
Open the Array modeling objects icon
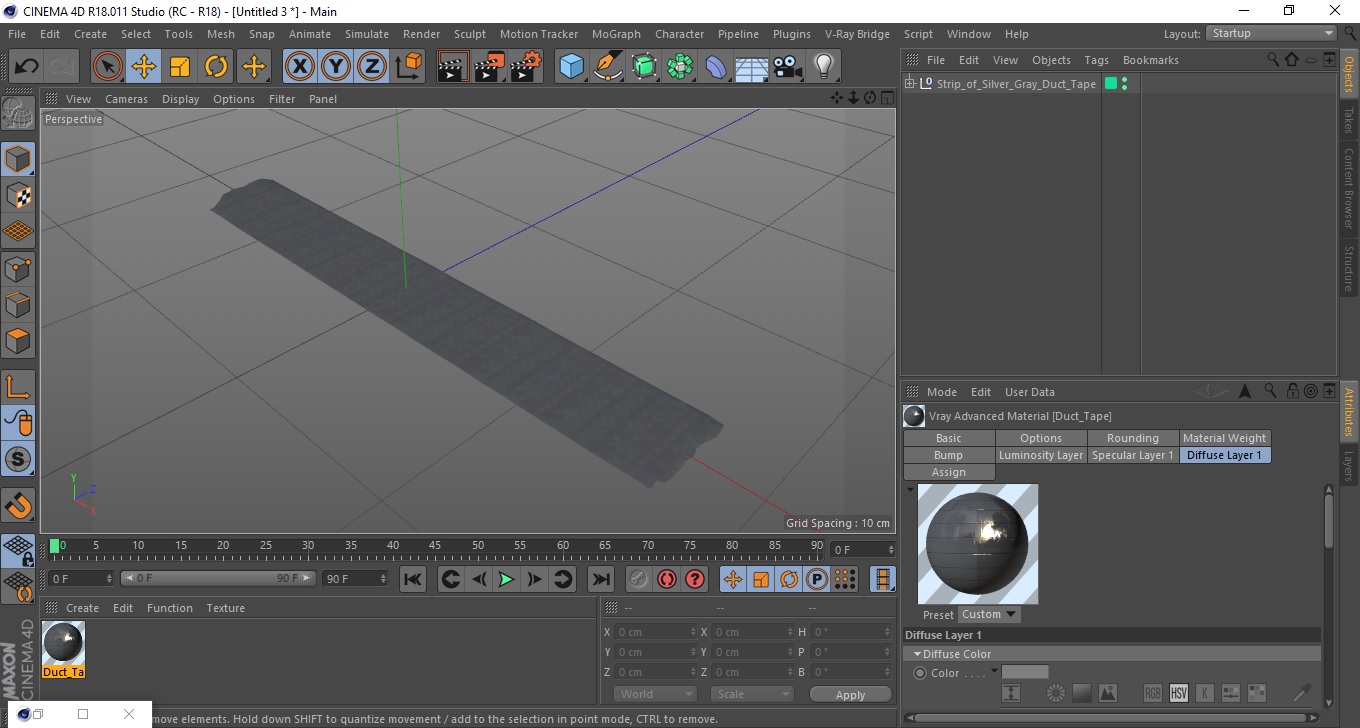680,67
